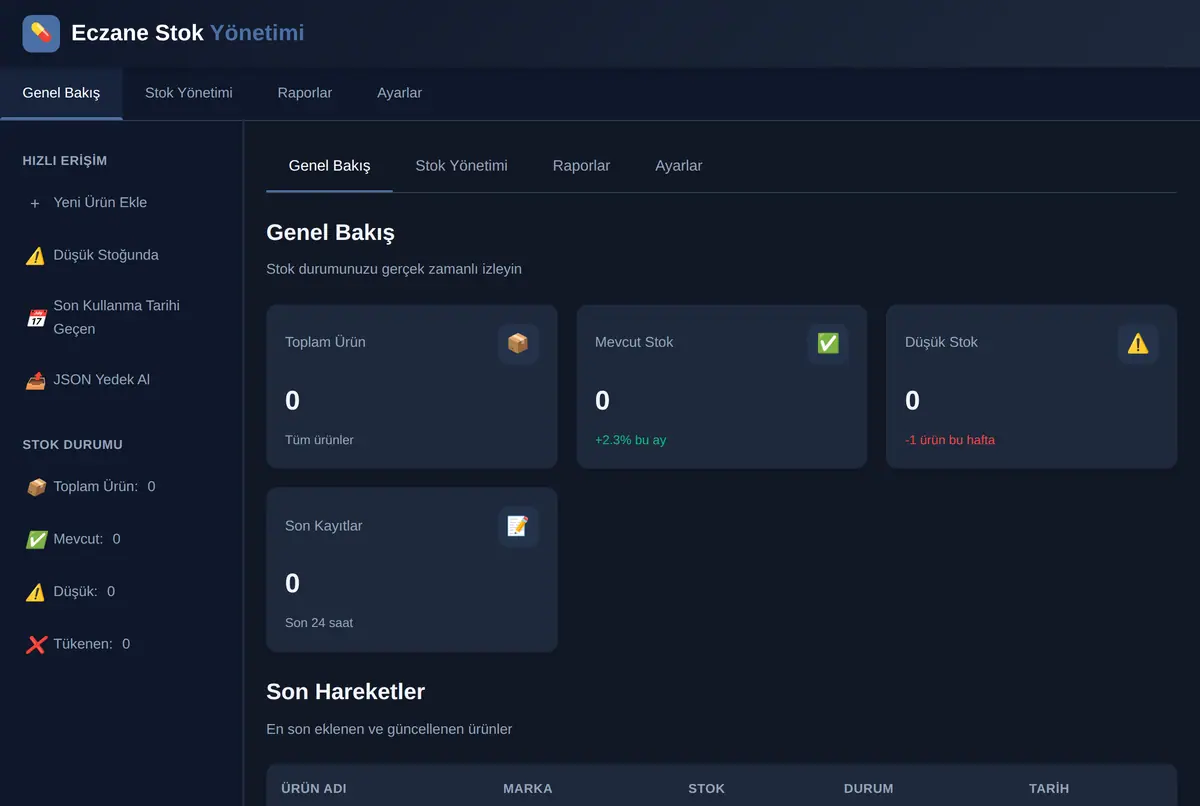Click the red X icon beside Tükenen
The width and height of the screenshot is (1200, 806).
tap(36, 644)
